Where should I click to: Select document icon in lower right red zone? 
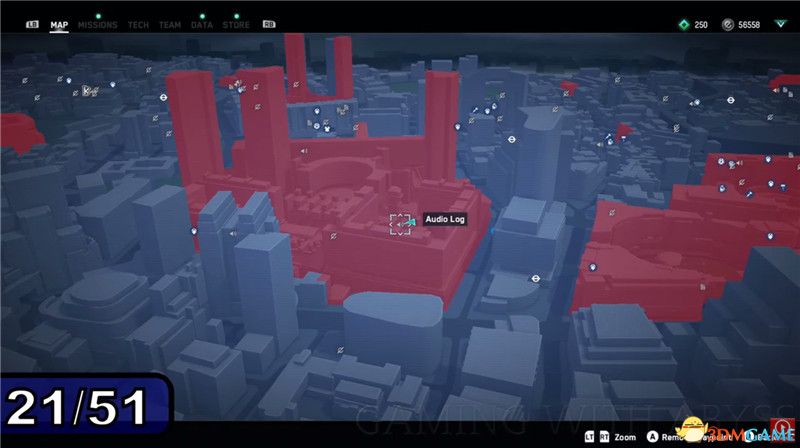[x=703, y=287]
